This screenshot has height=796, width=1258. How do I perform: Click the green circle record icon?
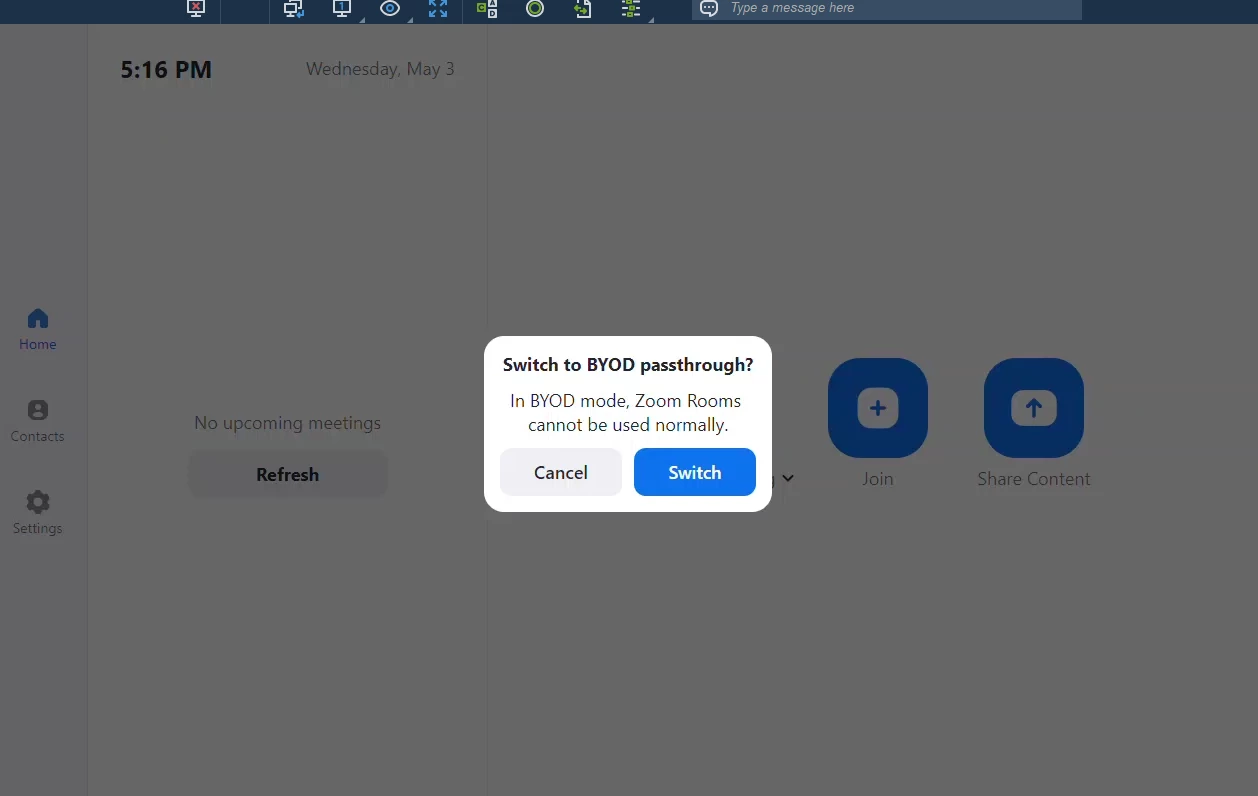[x=535, y=8]
